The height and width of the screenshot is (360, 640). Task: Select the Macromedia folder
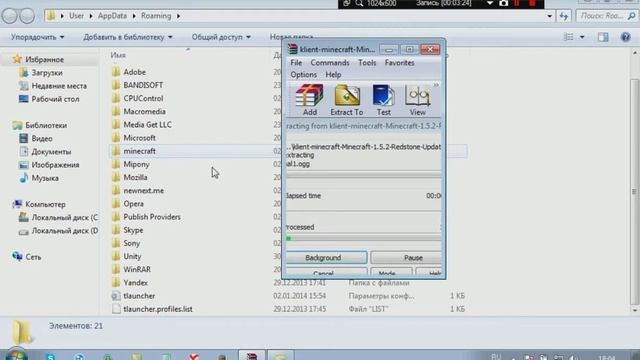coord(144,111)
